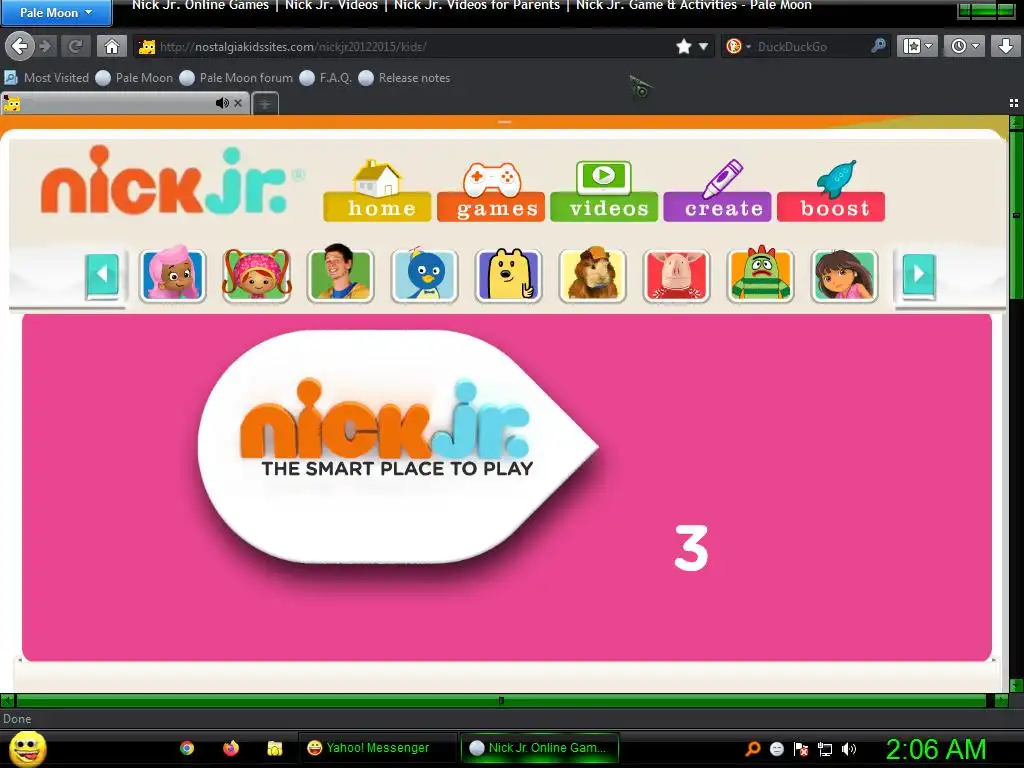
Task: Open the DuckDuckGo search engine selector
Action: click(x=738, y=46)
